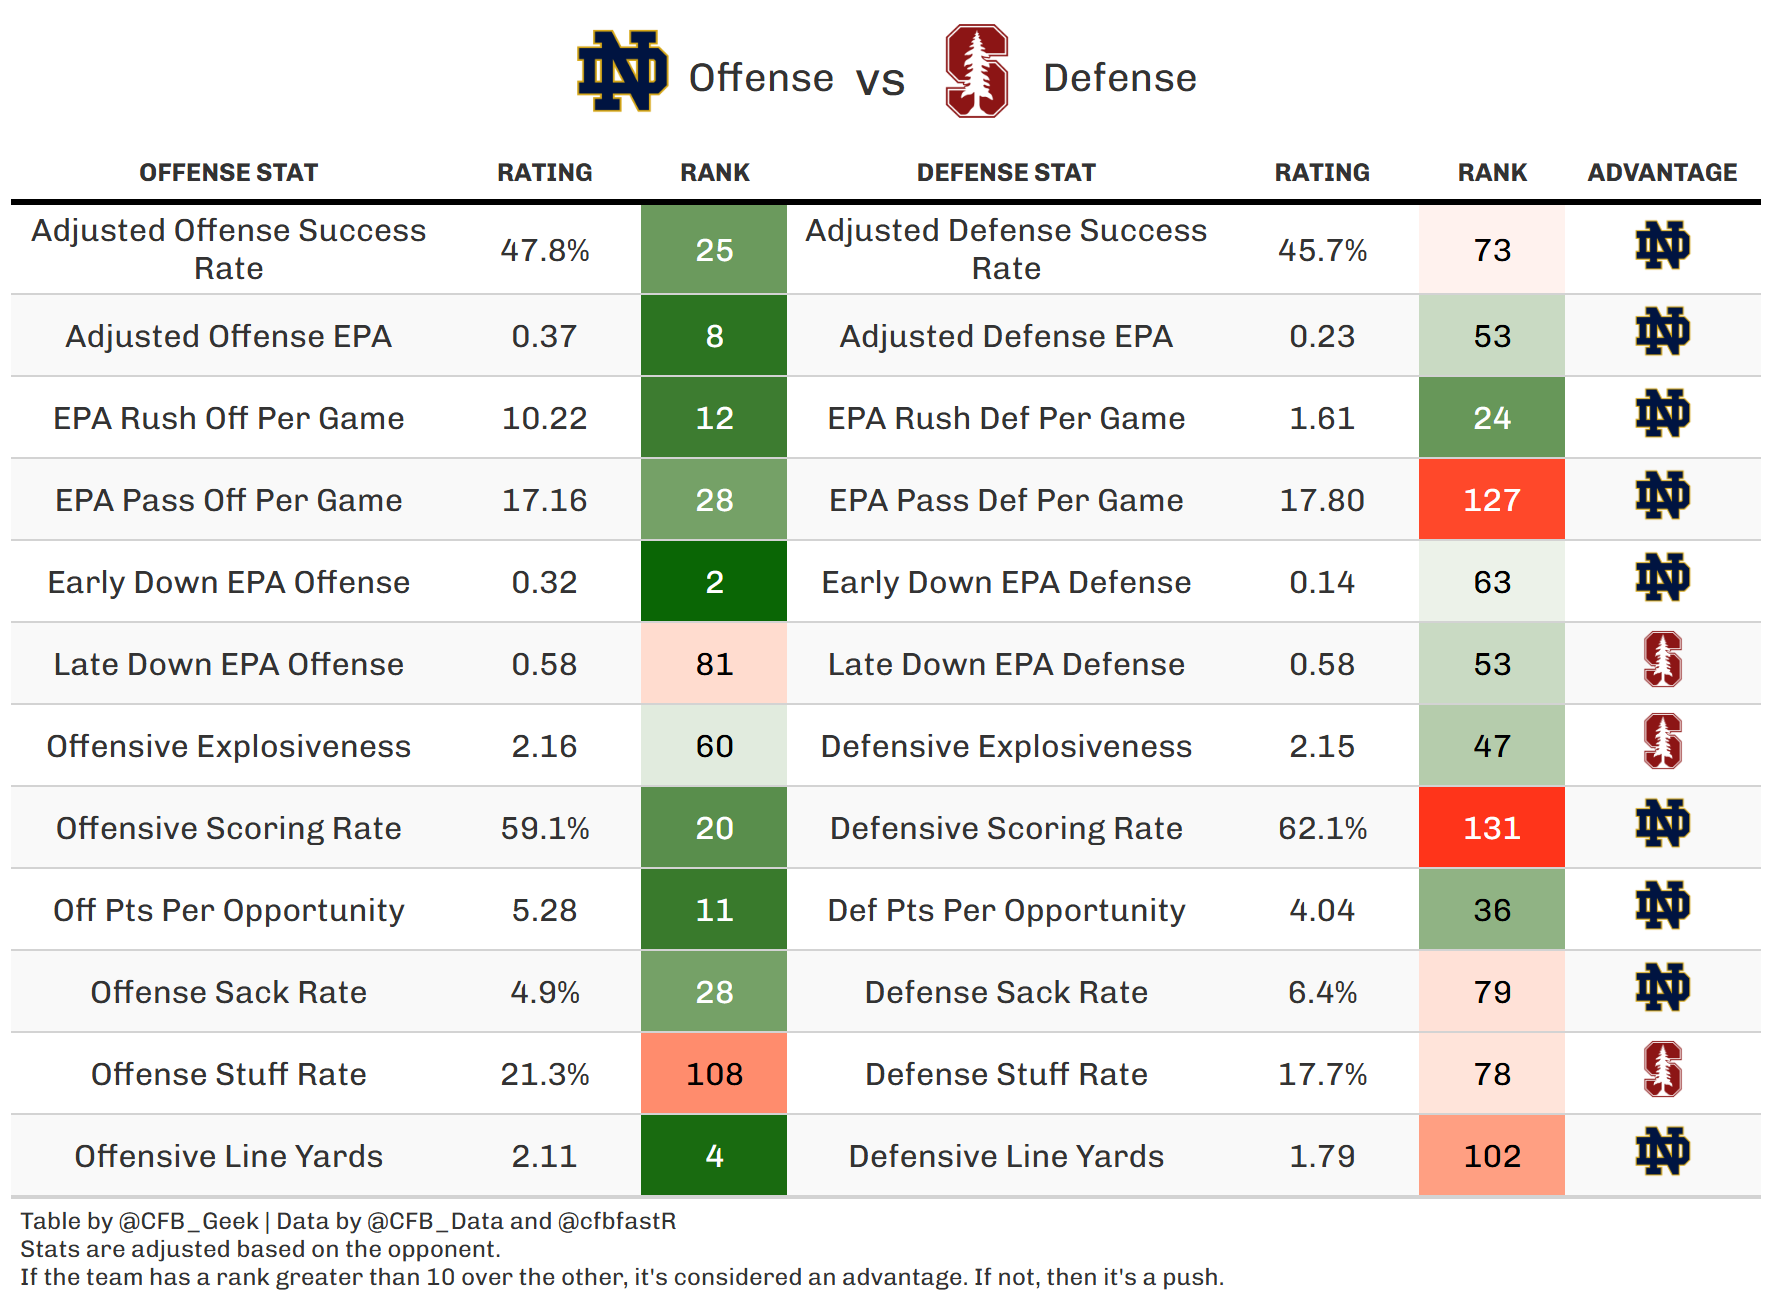Click the dark green rank 2 cell
The width and height of the screenshot is (1770, 1312).
714,582
